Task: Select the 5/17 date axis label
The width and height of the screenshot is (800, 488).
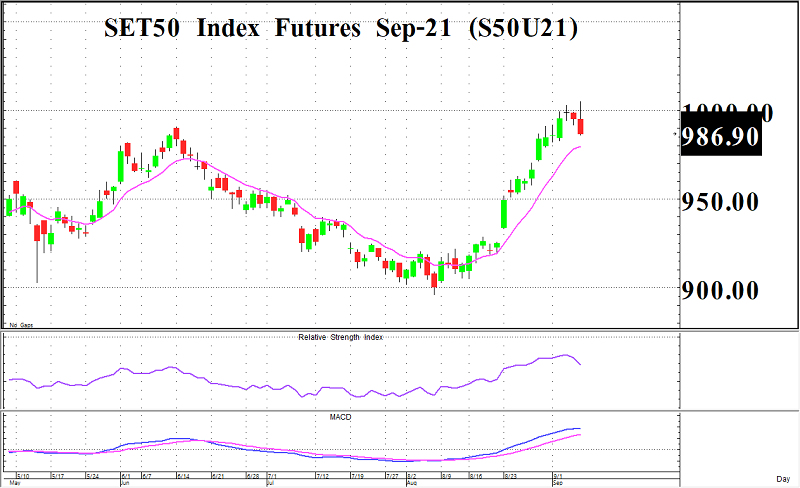Action: tap(58, 476)
